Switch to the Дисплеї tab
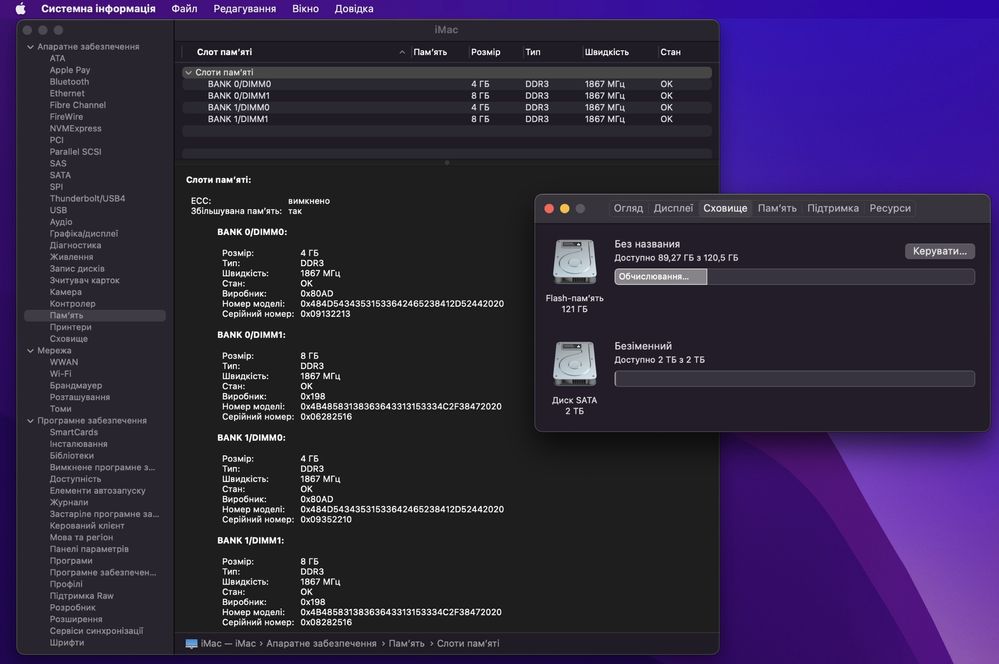The height and width of the screenshot is (664, 999). pos(673,208)
